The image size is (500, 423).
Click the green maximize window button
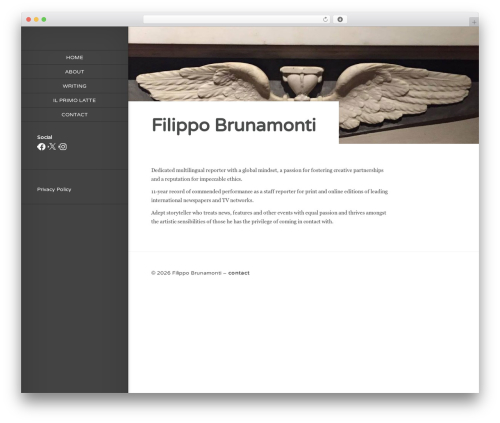click(x=44, y=20)
